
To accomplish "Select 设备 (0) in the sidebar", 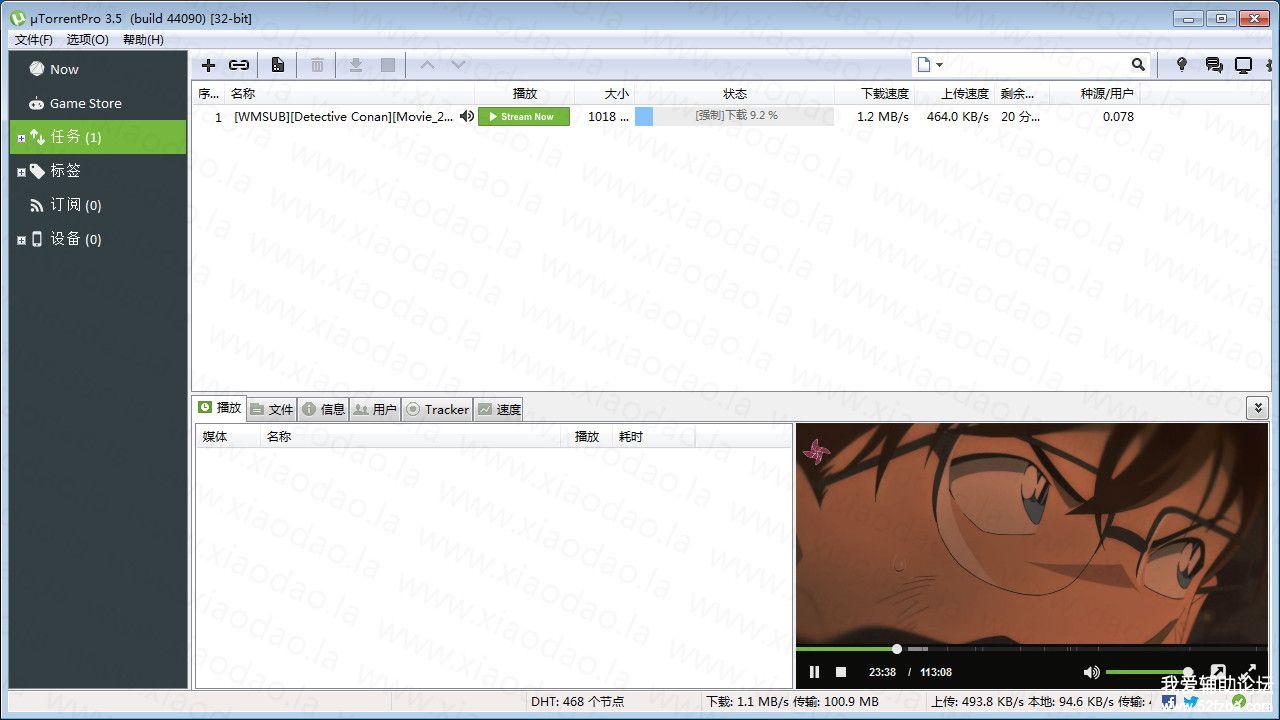I will 98,239.
